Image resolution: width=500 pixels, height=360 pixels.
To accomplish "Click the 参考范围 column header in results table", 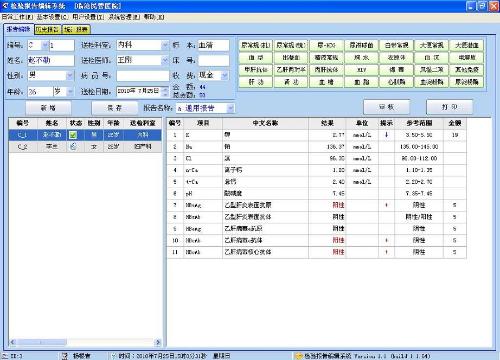I will point(419,123).
